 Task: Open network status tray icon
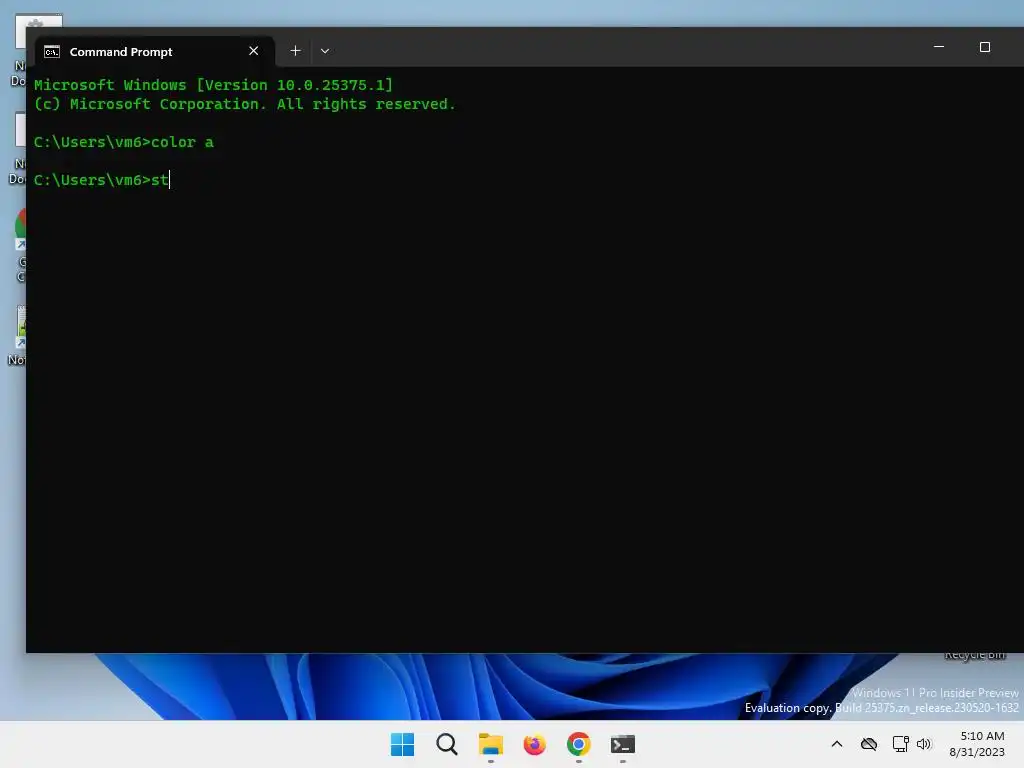point(901,744)
